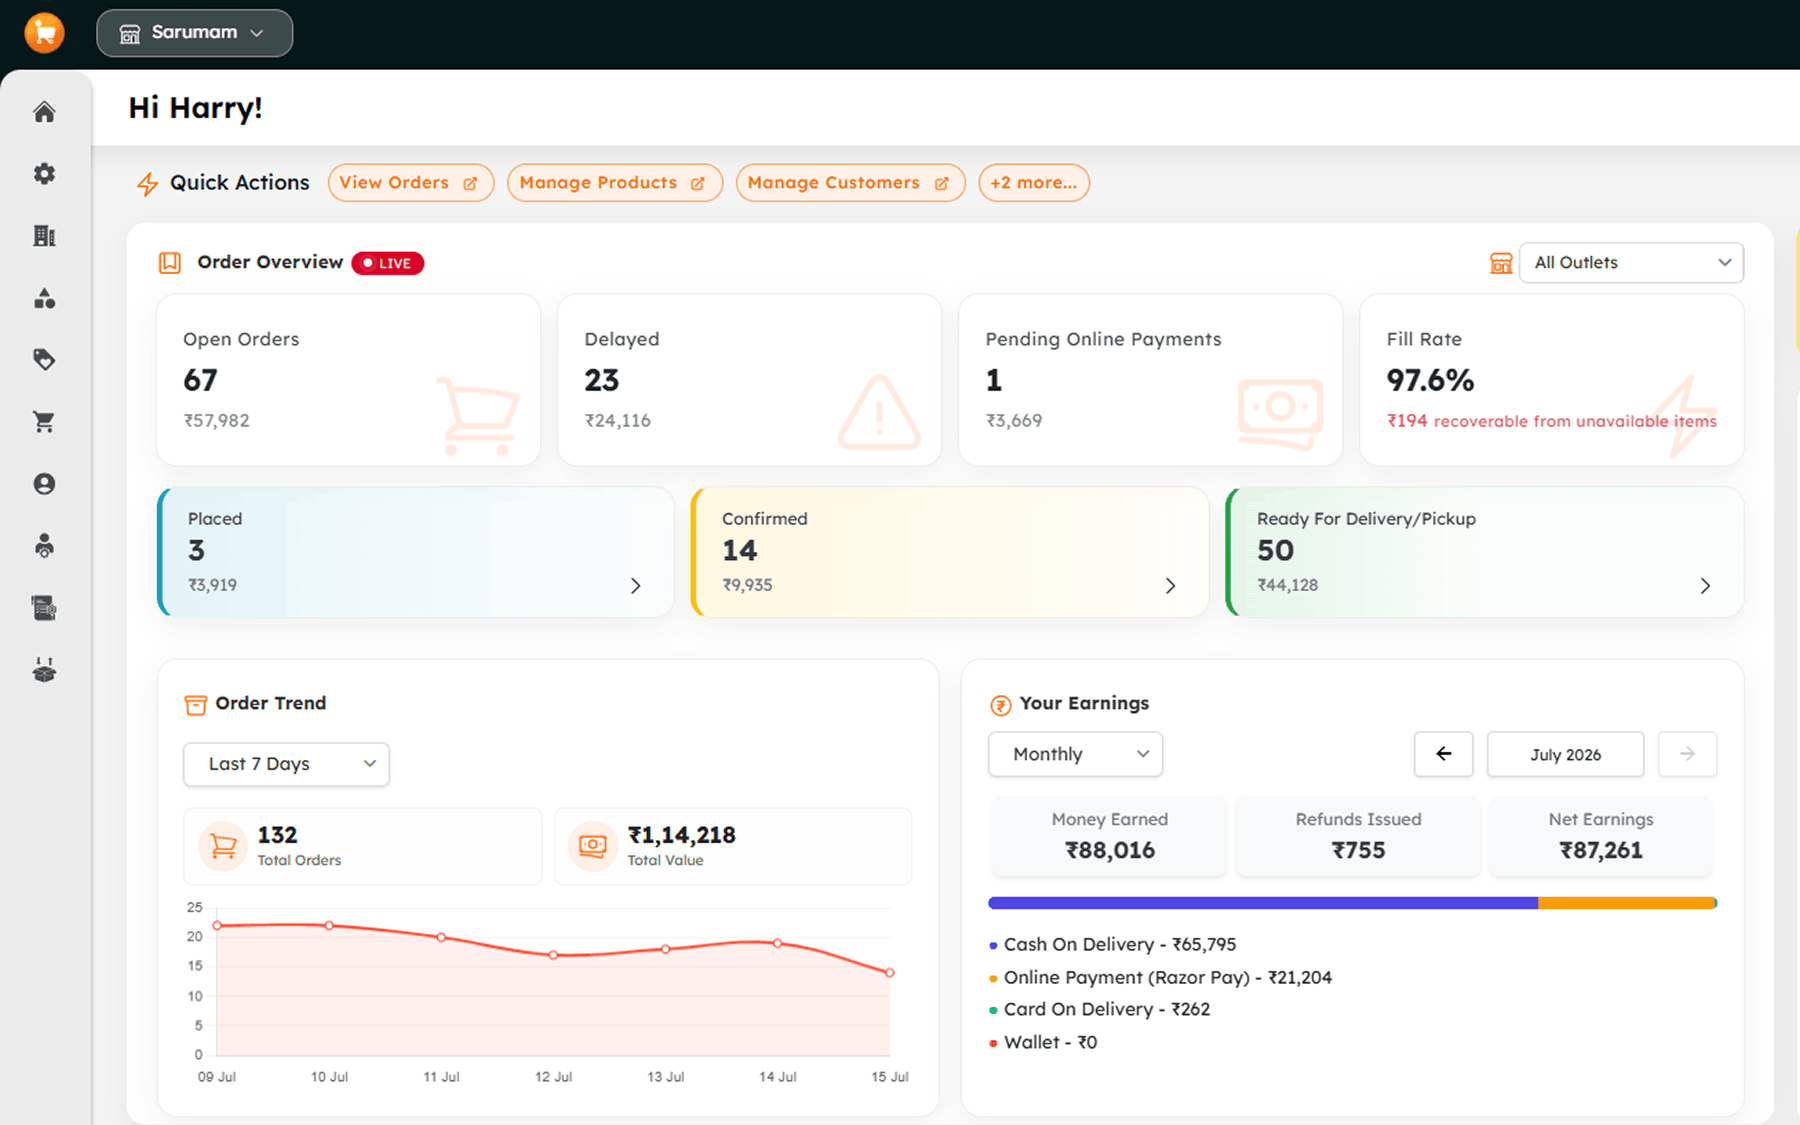Screen dimensions: 1800x1125
Task: Open the building outlets icon in sidebar
Action: [x=44, y=236]
